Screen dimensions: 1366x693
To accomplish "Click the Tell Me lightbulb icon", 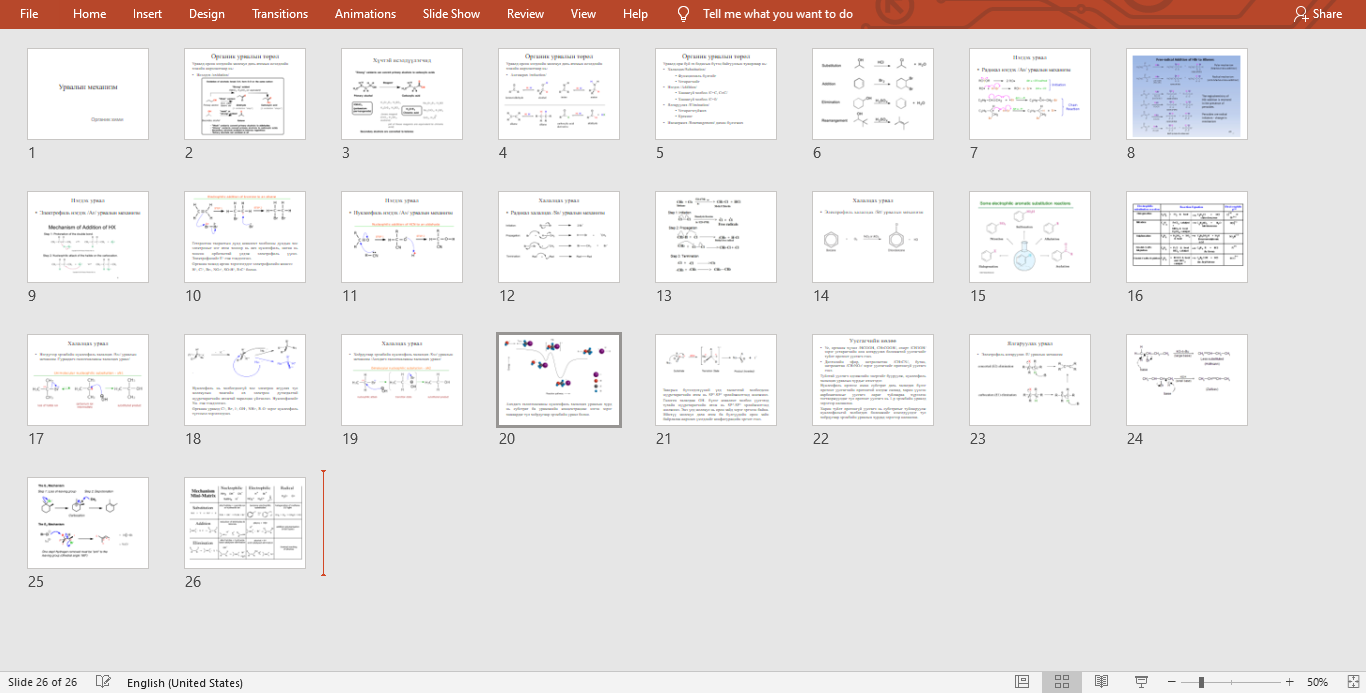I will click(684, 14).
